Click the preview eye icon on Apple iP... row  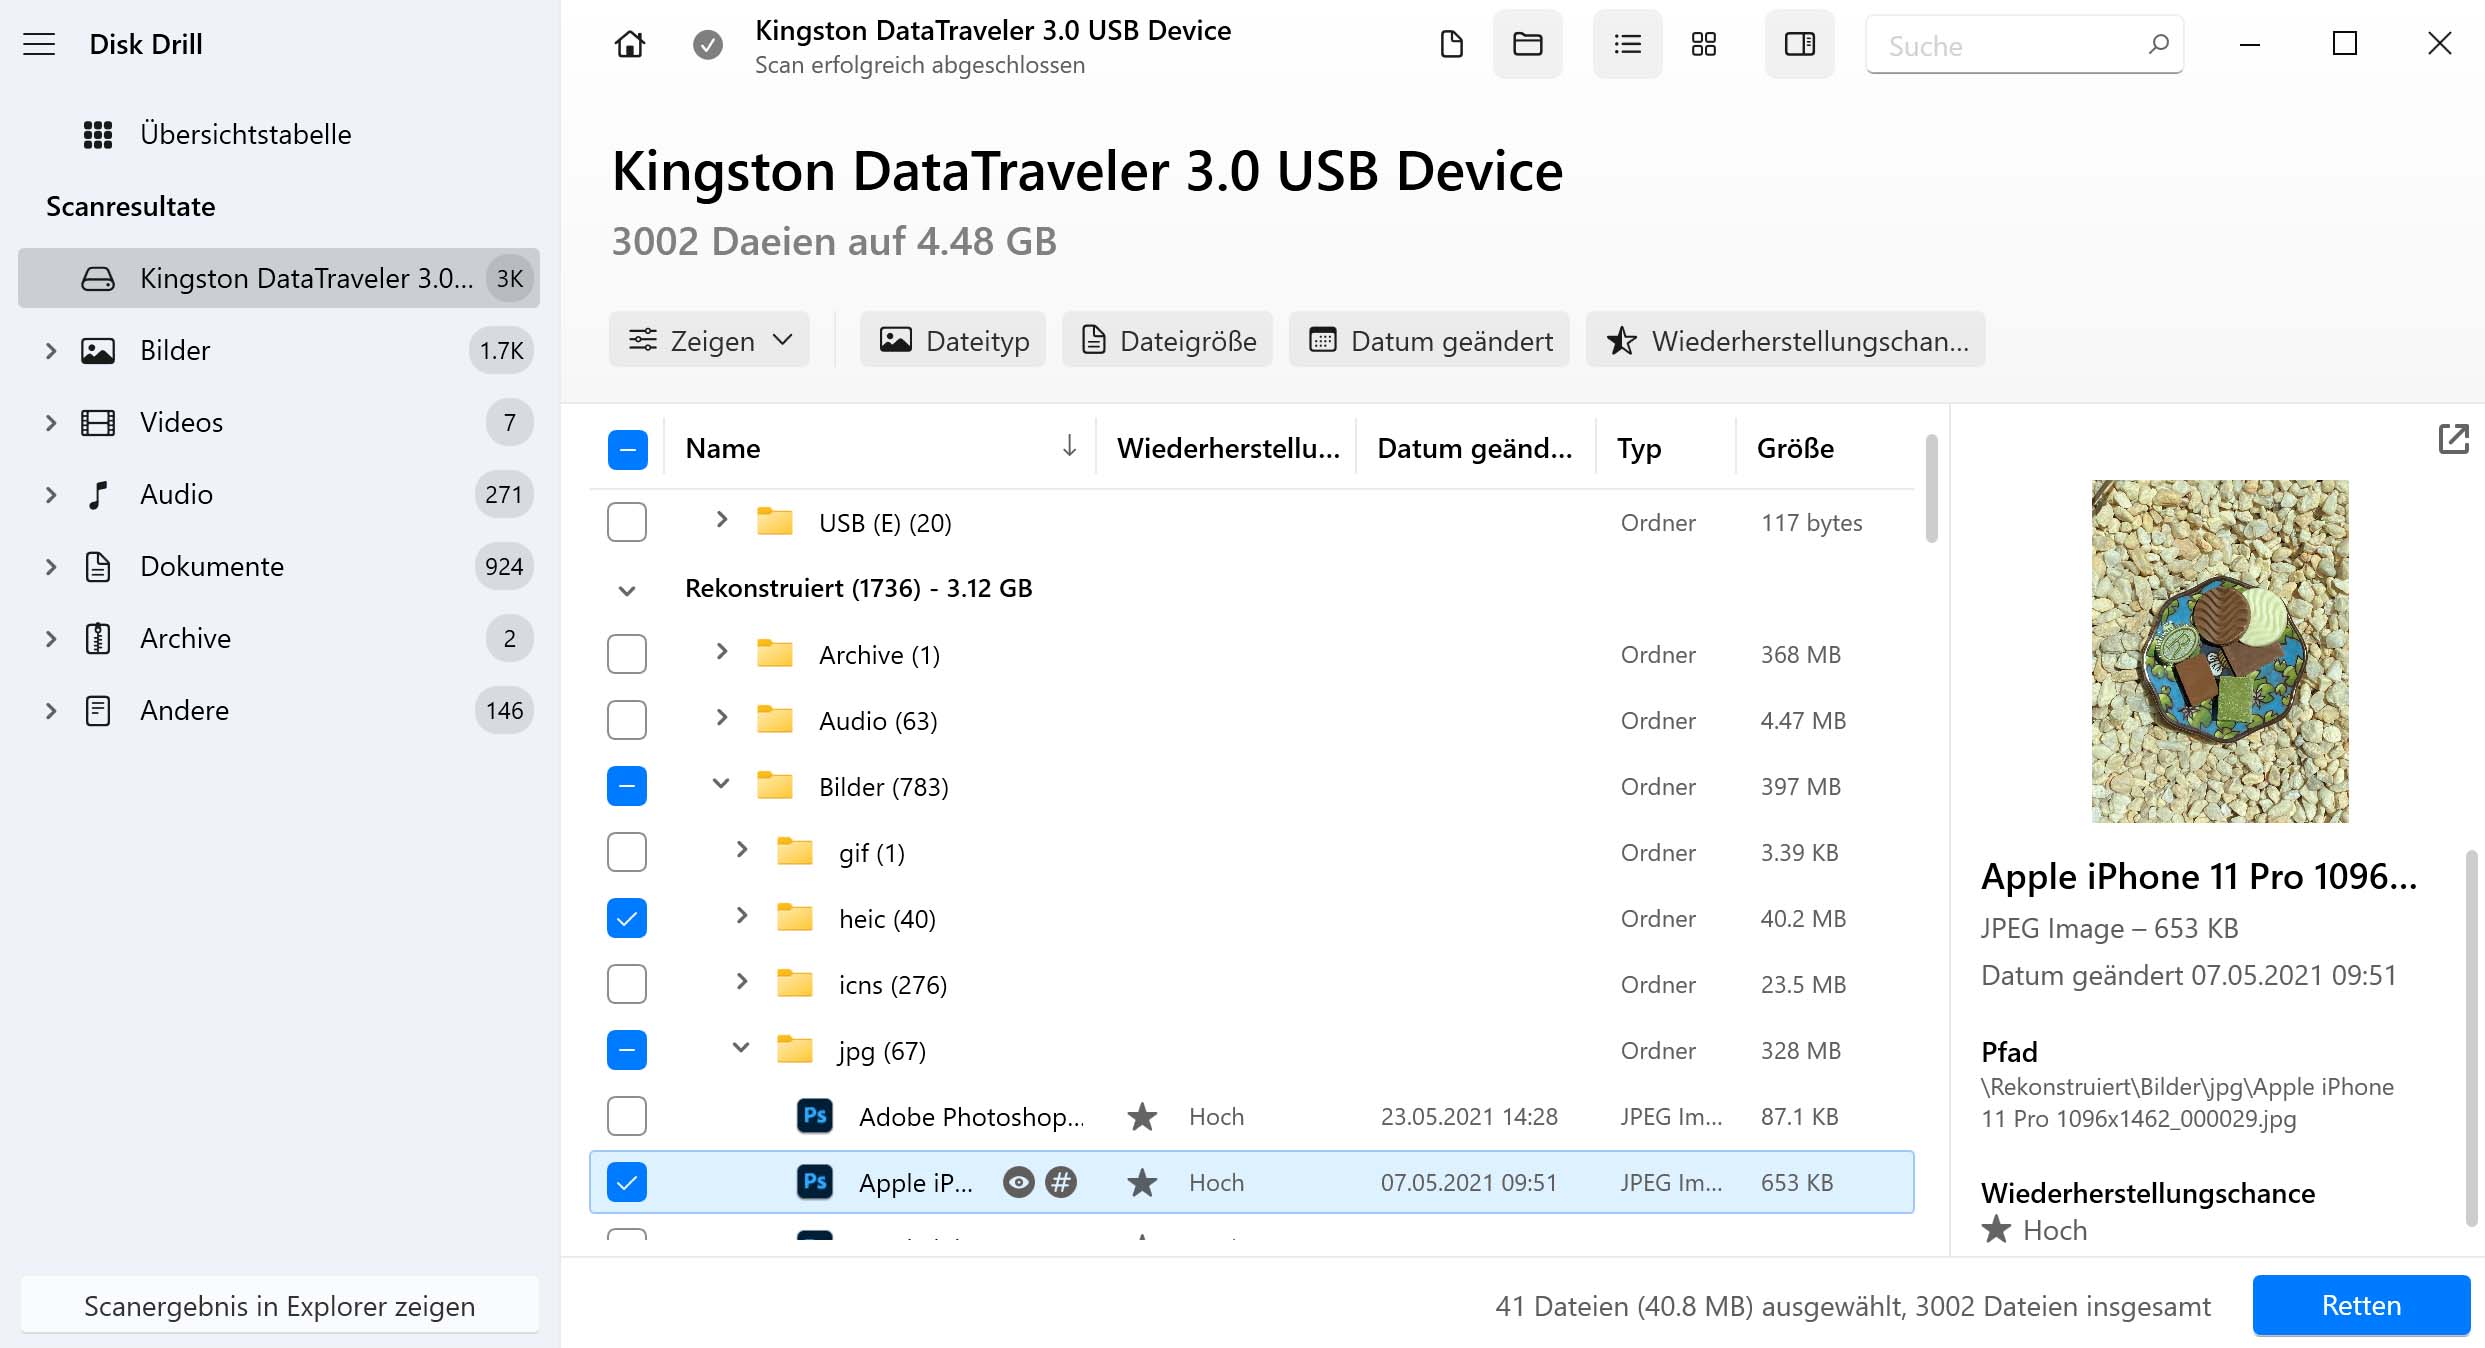pyautogui.click(x=1018, y=1183)
